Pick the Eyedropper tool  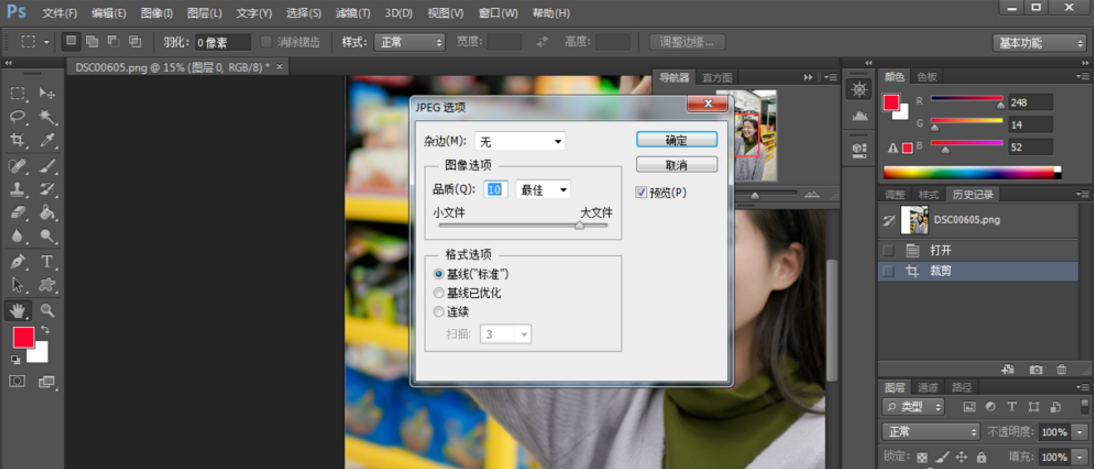47,141
